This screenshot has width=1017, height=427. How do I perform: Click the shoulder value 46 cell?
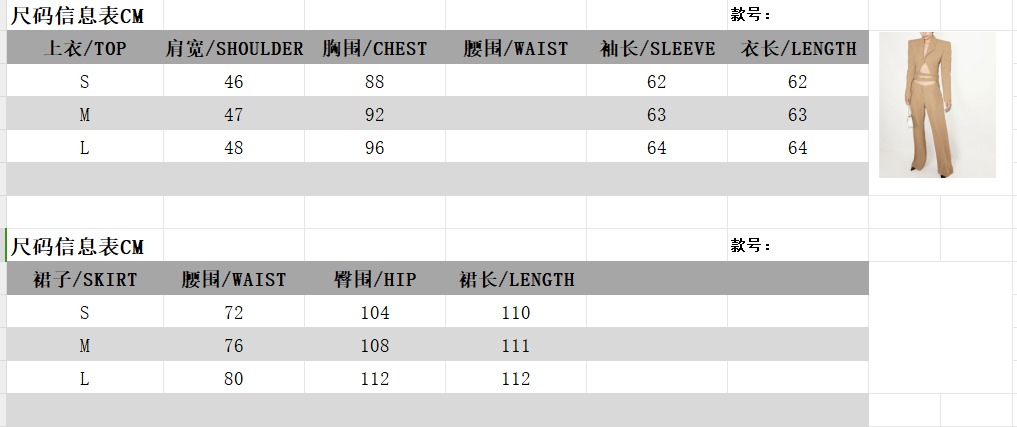234,82
